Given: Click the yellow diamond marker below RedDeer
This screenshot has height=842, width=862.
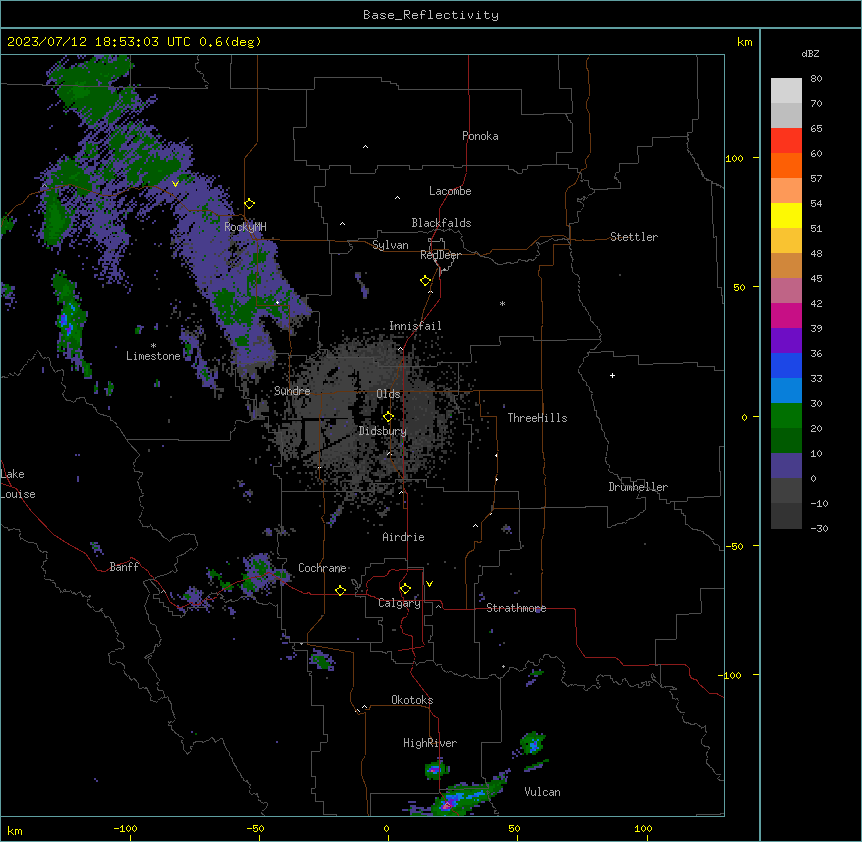Looking at the screenshot, I should click(425, 281).
